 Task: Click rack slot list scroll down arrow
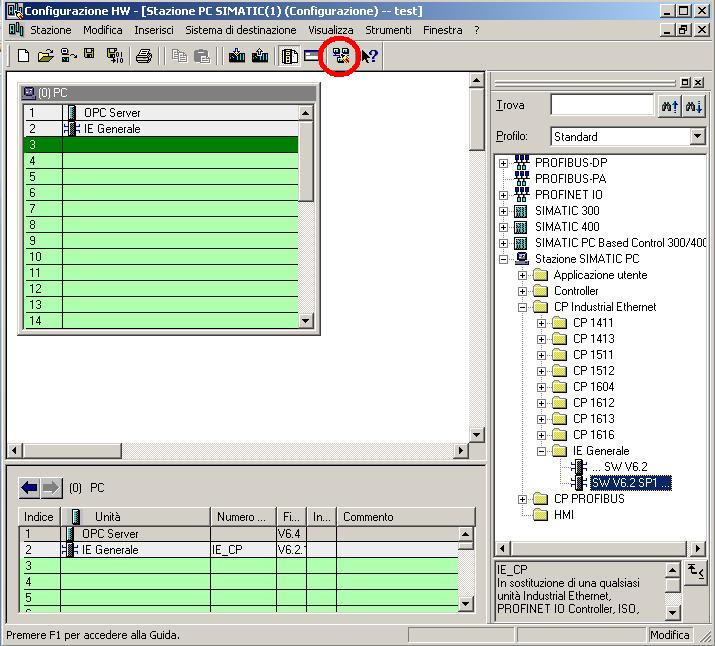306,321
